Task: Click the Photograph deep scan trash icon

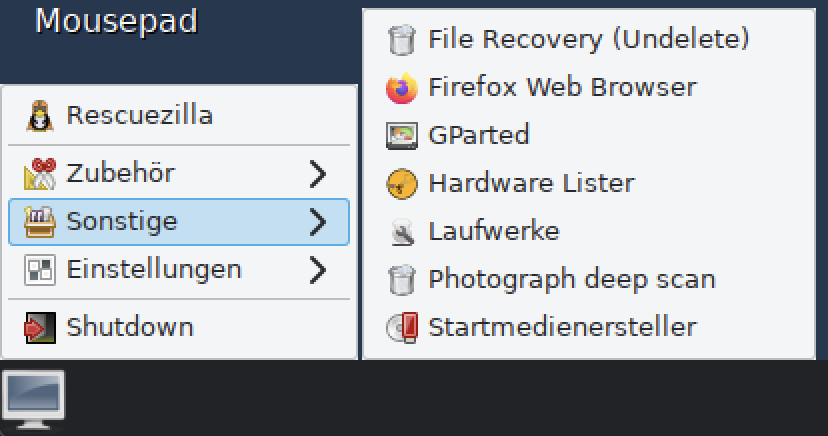Action: pos(402,280)
